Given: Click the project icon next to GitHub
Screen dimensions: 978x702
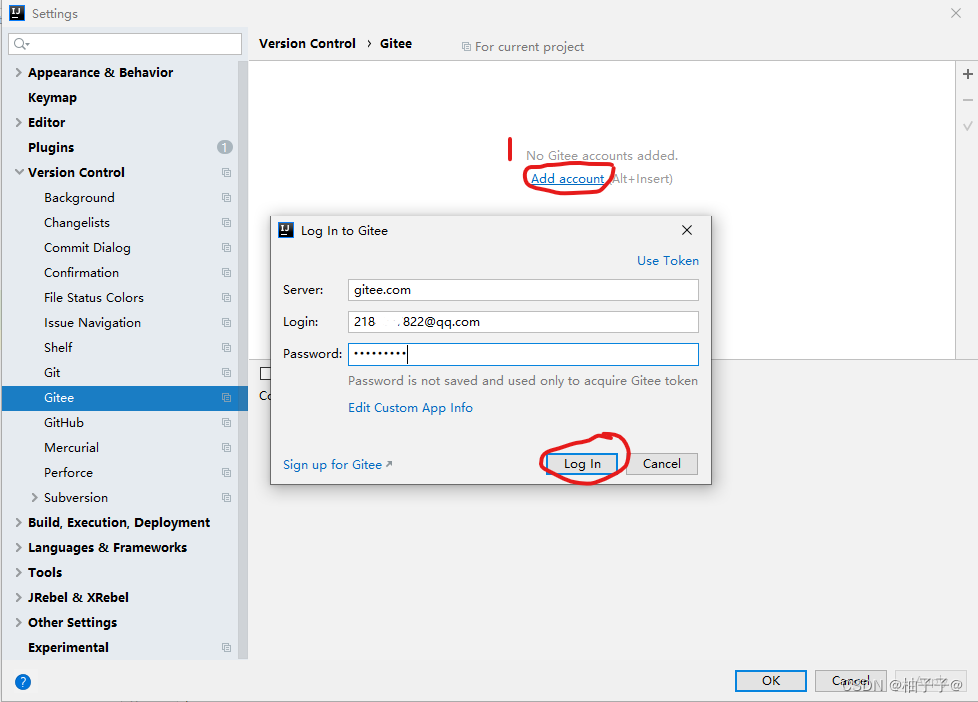Looking at the screenshot, I should coord(226,422).
